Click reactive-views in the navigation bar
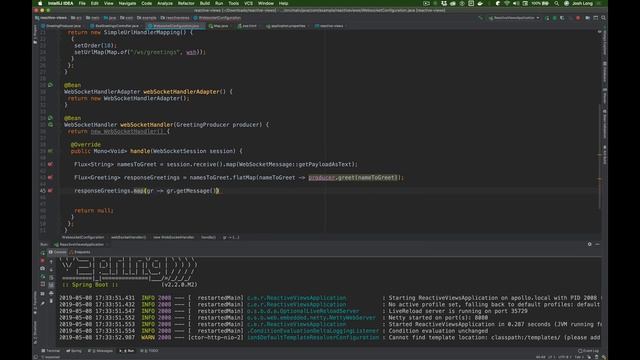640x360 pixels. coord(51,18)
